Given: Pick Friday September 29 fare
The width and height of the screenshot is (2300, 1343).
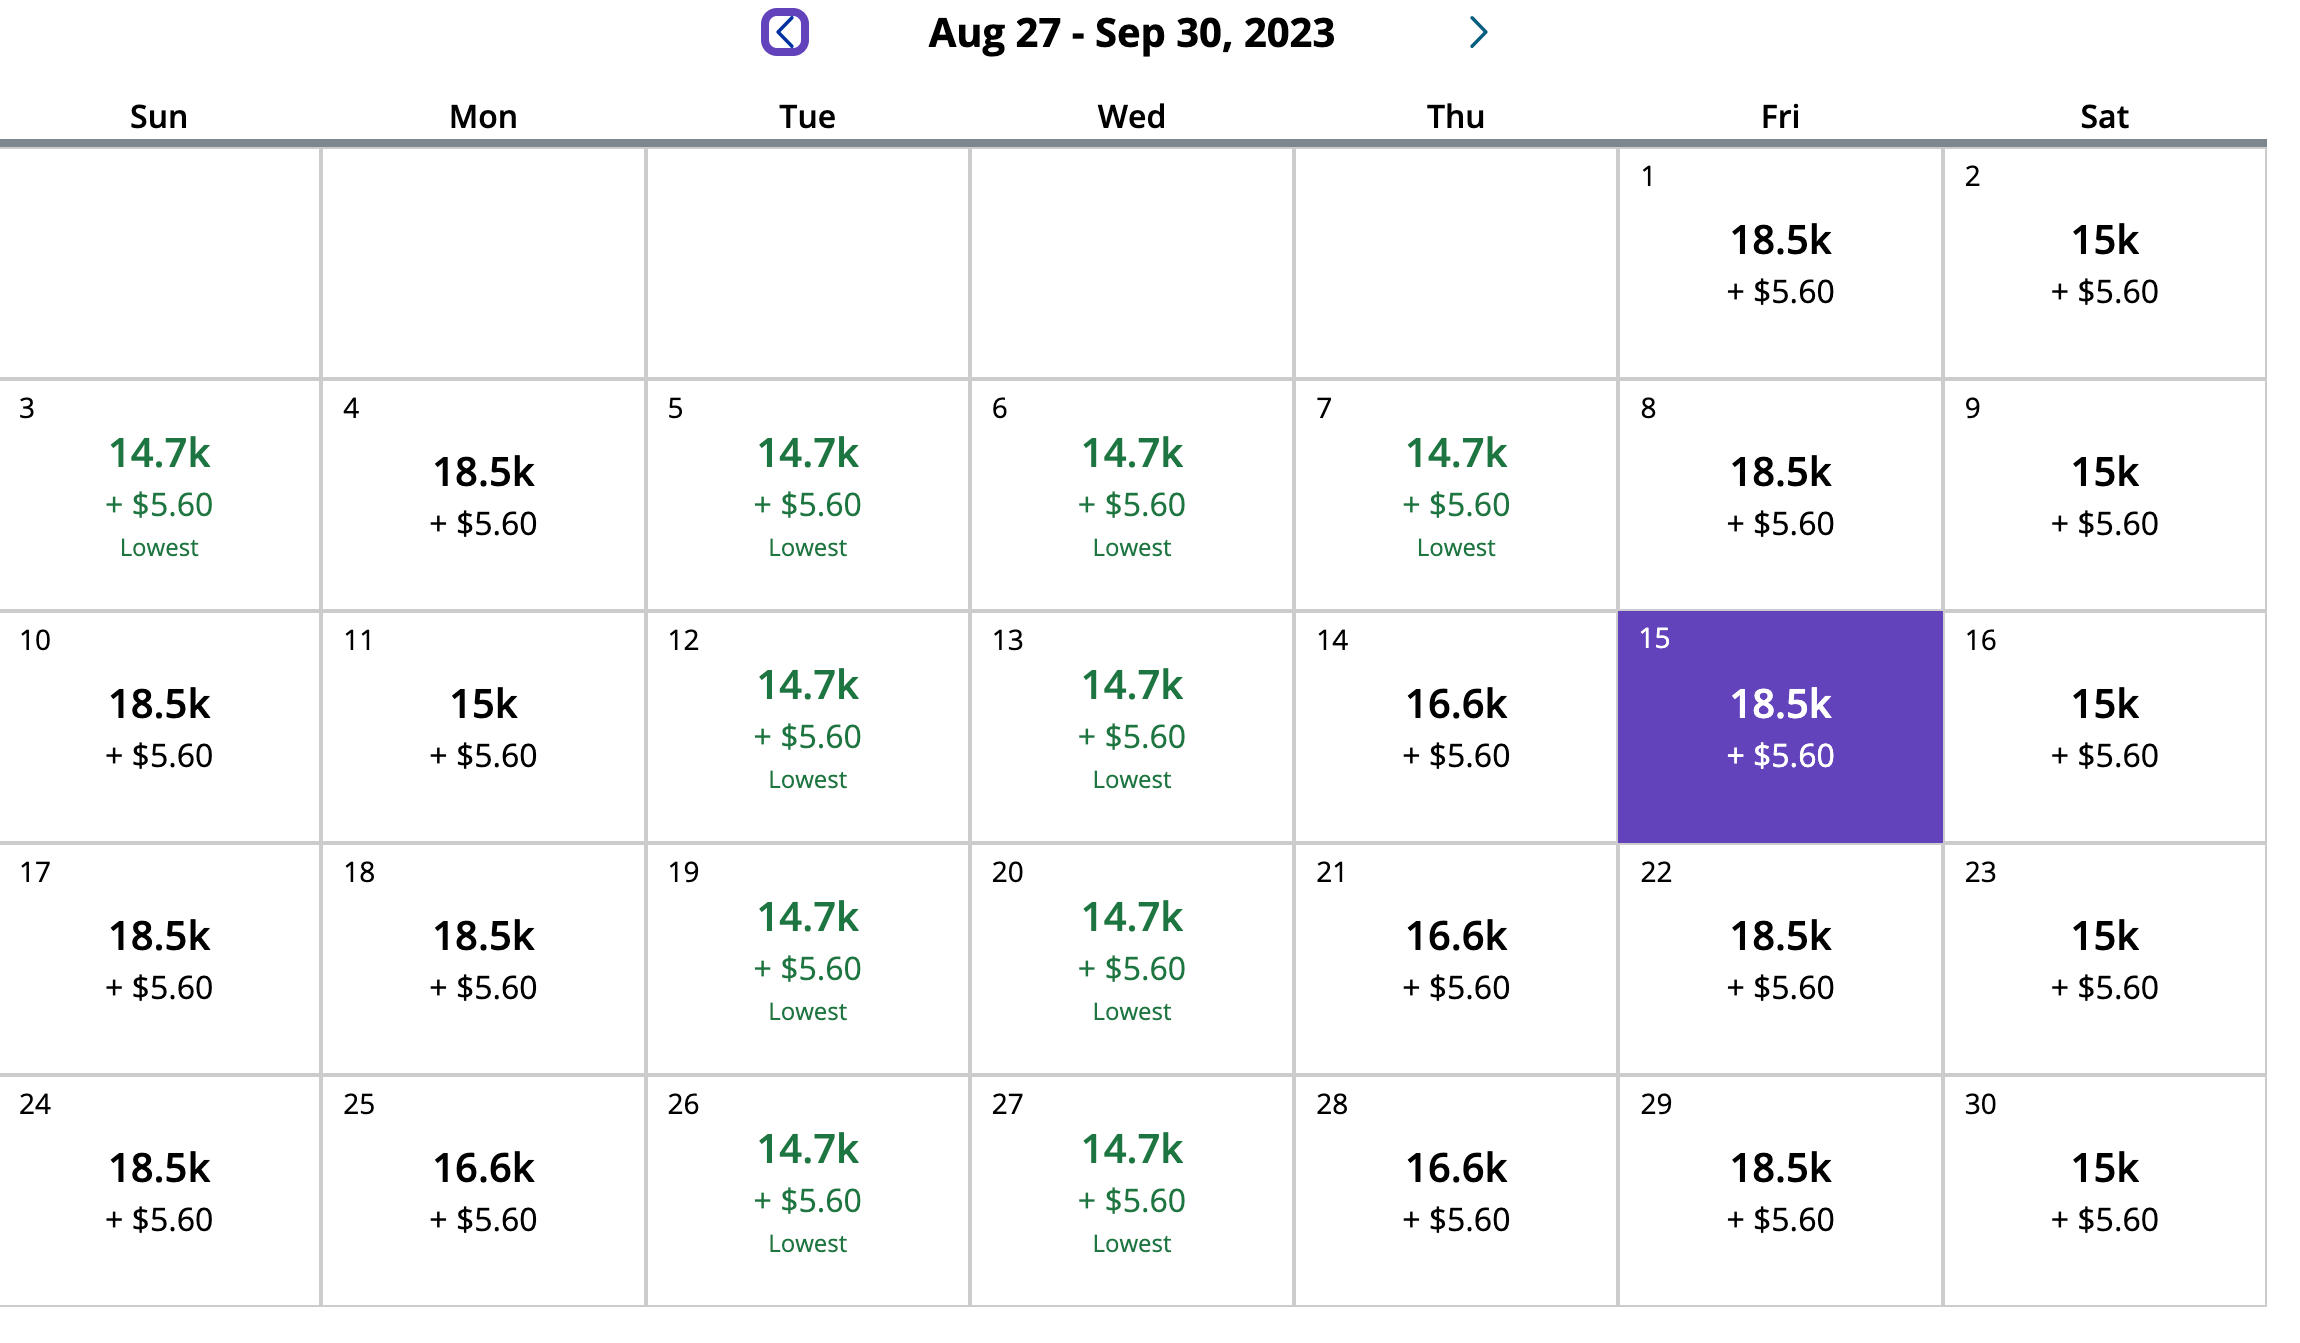Looking at the screenshot, I should (x=1780, y=1192).
